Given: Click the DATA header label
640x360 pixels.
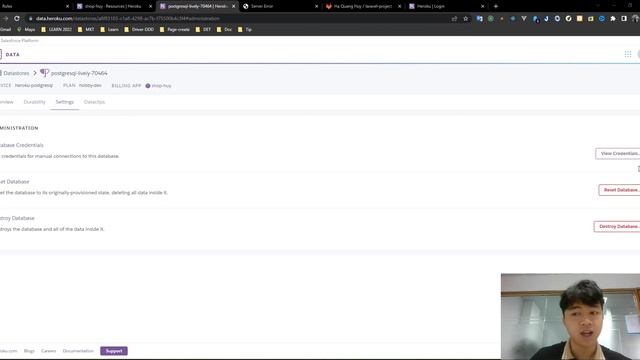Looking at the screenshot, I should coord(13,54).
